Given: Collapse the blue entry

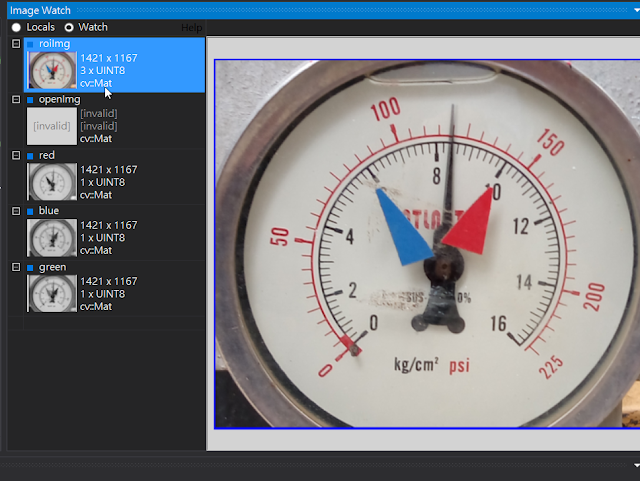Looking at the screenshot, I should point(16,211).
